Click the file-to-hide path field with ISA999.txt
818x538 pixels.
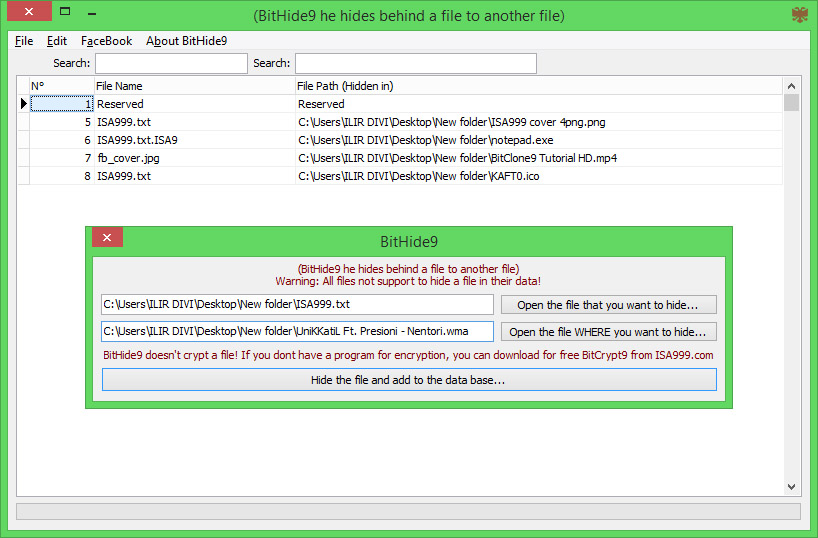(x=297, y=304)
